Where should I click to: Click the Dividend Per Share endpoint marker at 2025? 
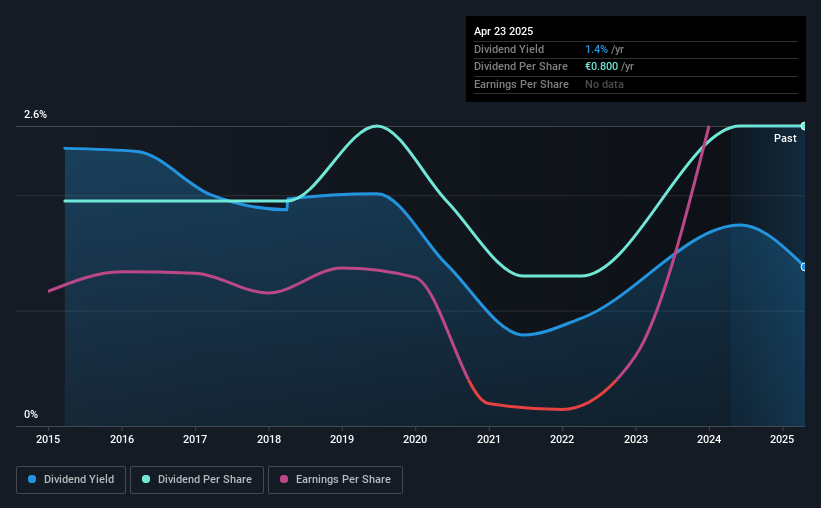click(x=804, y=126)
